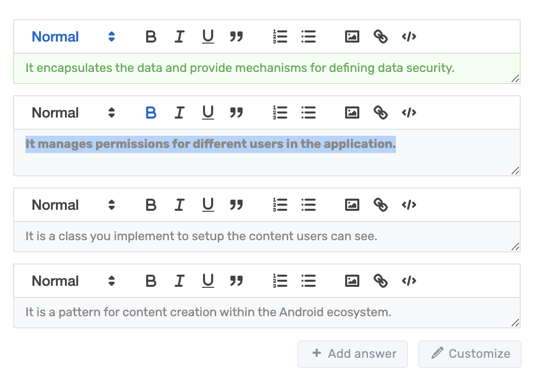Add bullet list in third answer toolbar
The image size is (540, 376).
coord(308,205)
